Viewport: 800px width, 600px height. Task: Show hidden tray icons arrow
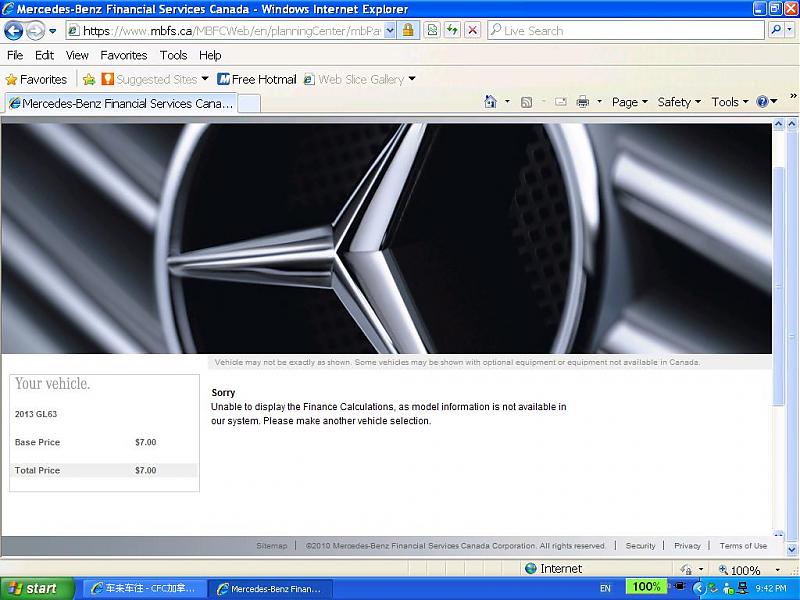point(698,588)
